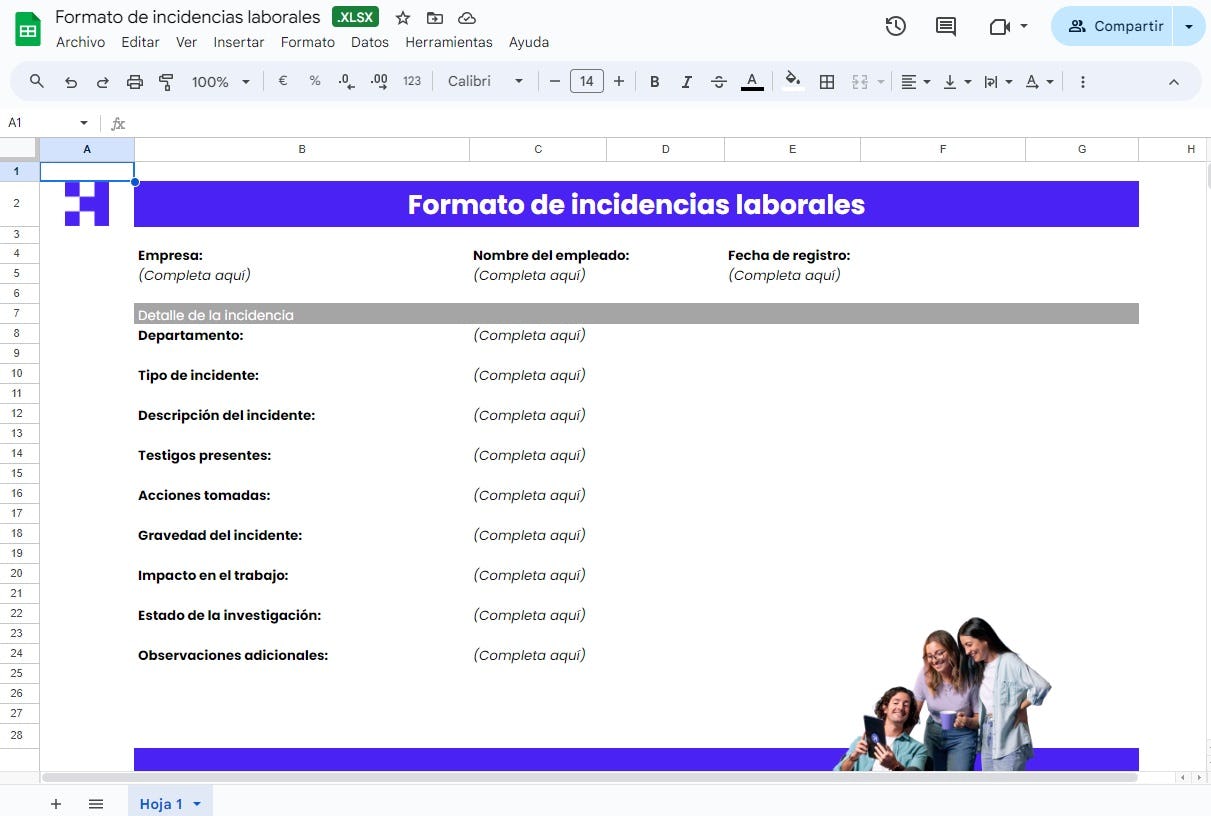Open the comments panel
Image resolution: width=1211 pixels, height=816 pixels.
click(x=945, y=26)
